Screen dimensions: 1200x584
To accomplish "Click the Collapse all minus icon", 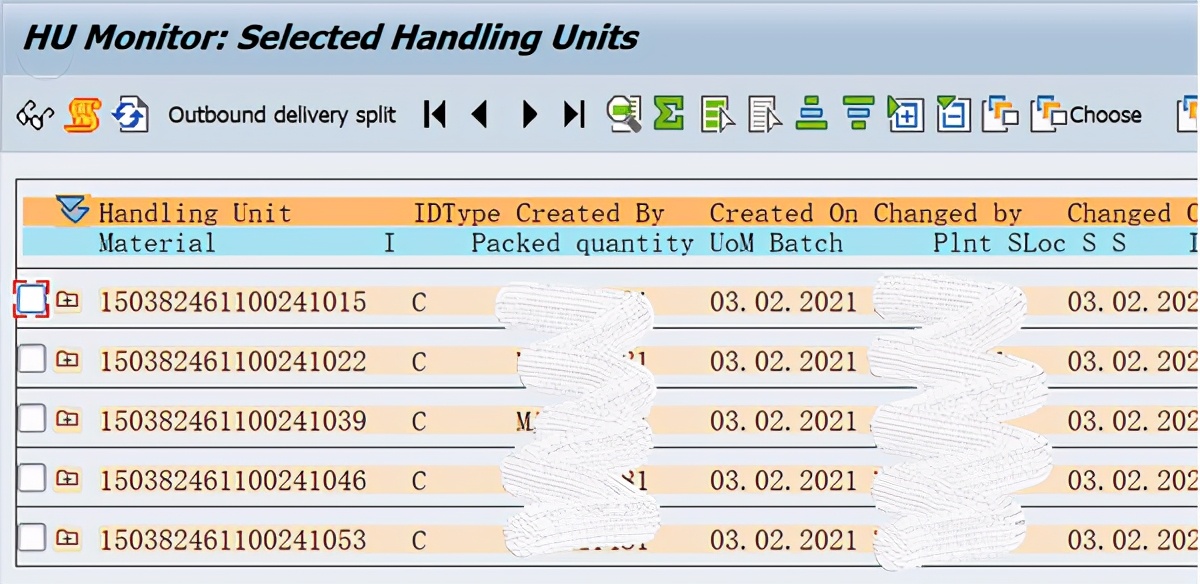I will [953, 114].
